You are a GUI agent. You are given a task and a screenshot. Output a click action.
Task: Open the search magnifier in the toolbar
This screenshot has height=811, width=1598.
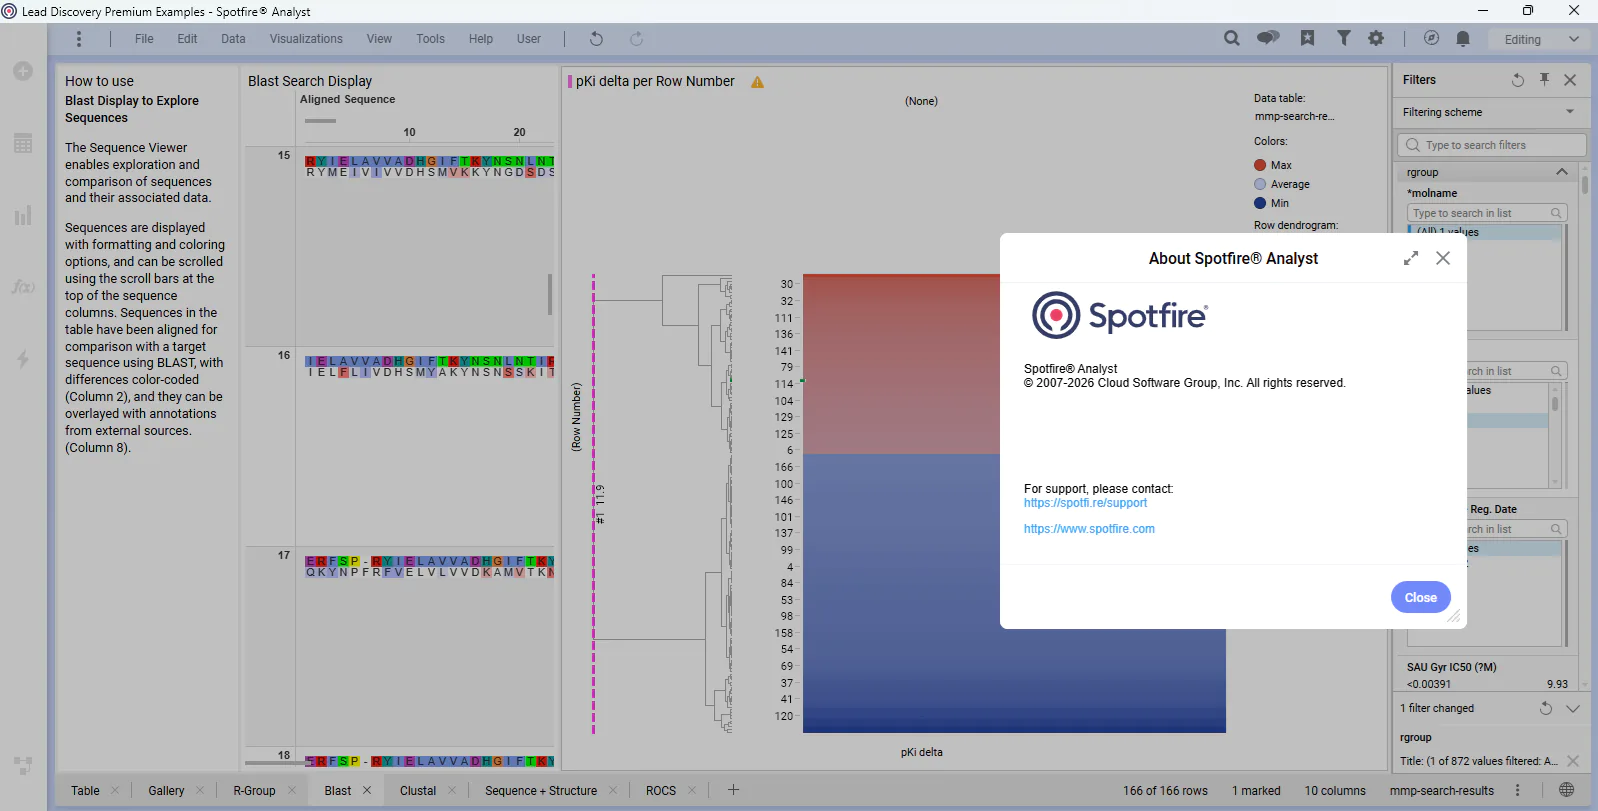point(1232,38)
